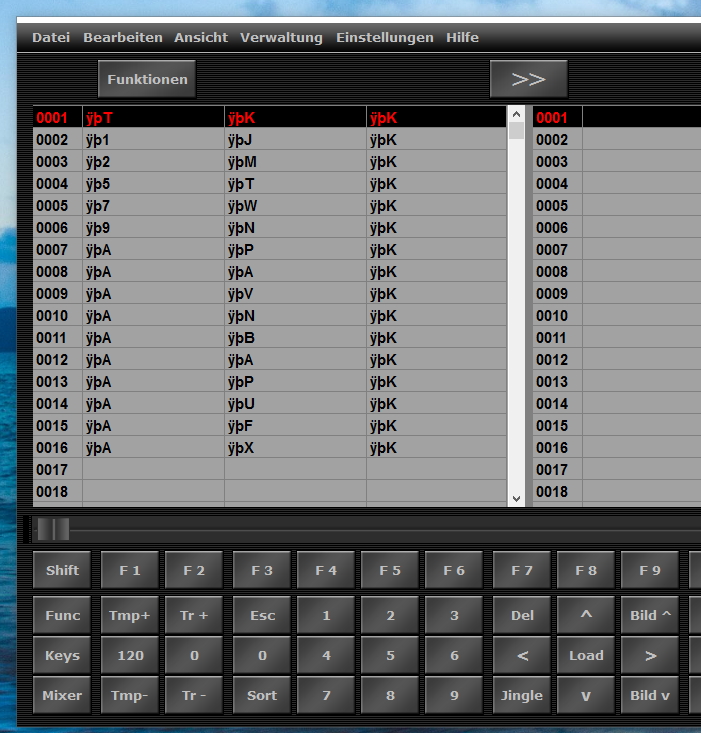The height and width of the screenshot is (733, 701).
Task: Click the horizontal slider handle
Action: [x=53, y=529]
